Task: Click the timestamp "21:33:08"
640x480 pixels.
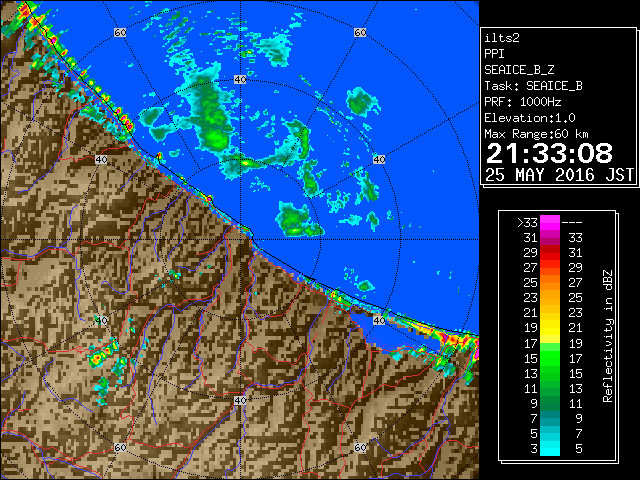Action: point(549,153)
